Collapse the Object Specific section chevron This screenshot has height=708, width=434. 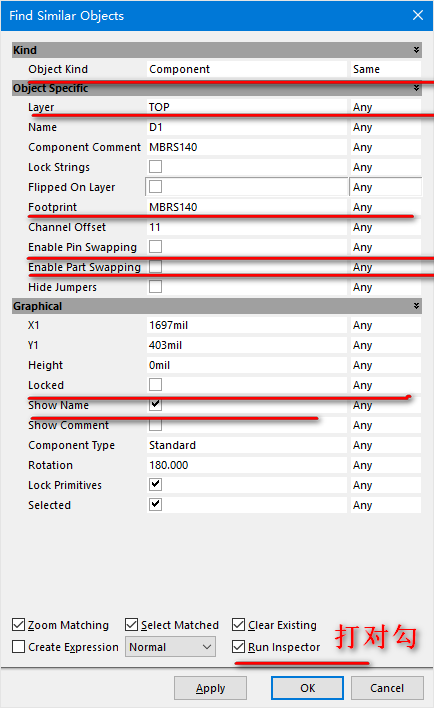[416, 88]
